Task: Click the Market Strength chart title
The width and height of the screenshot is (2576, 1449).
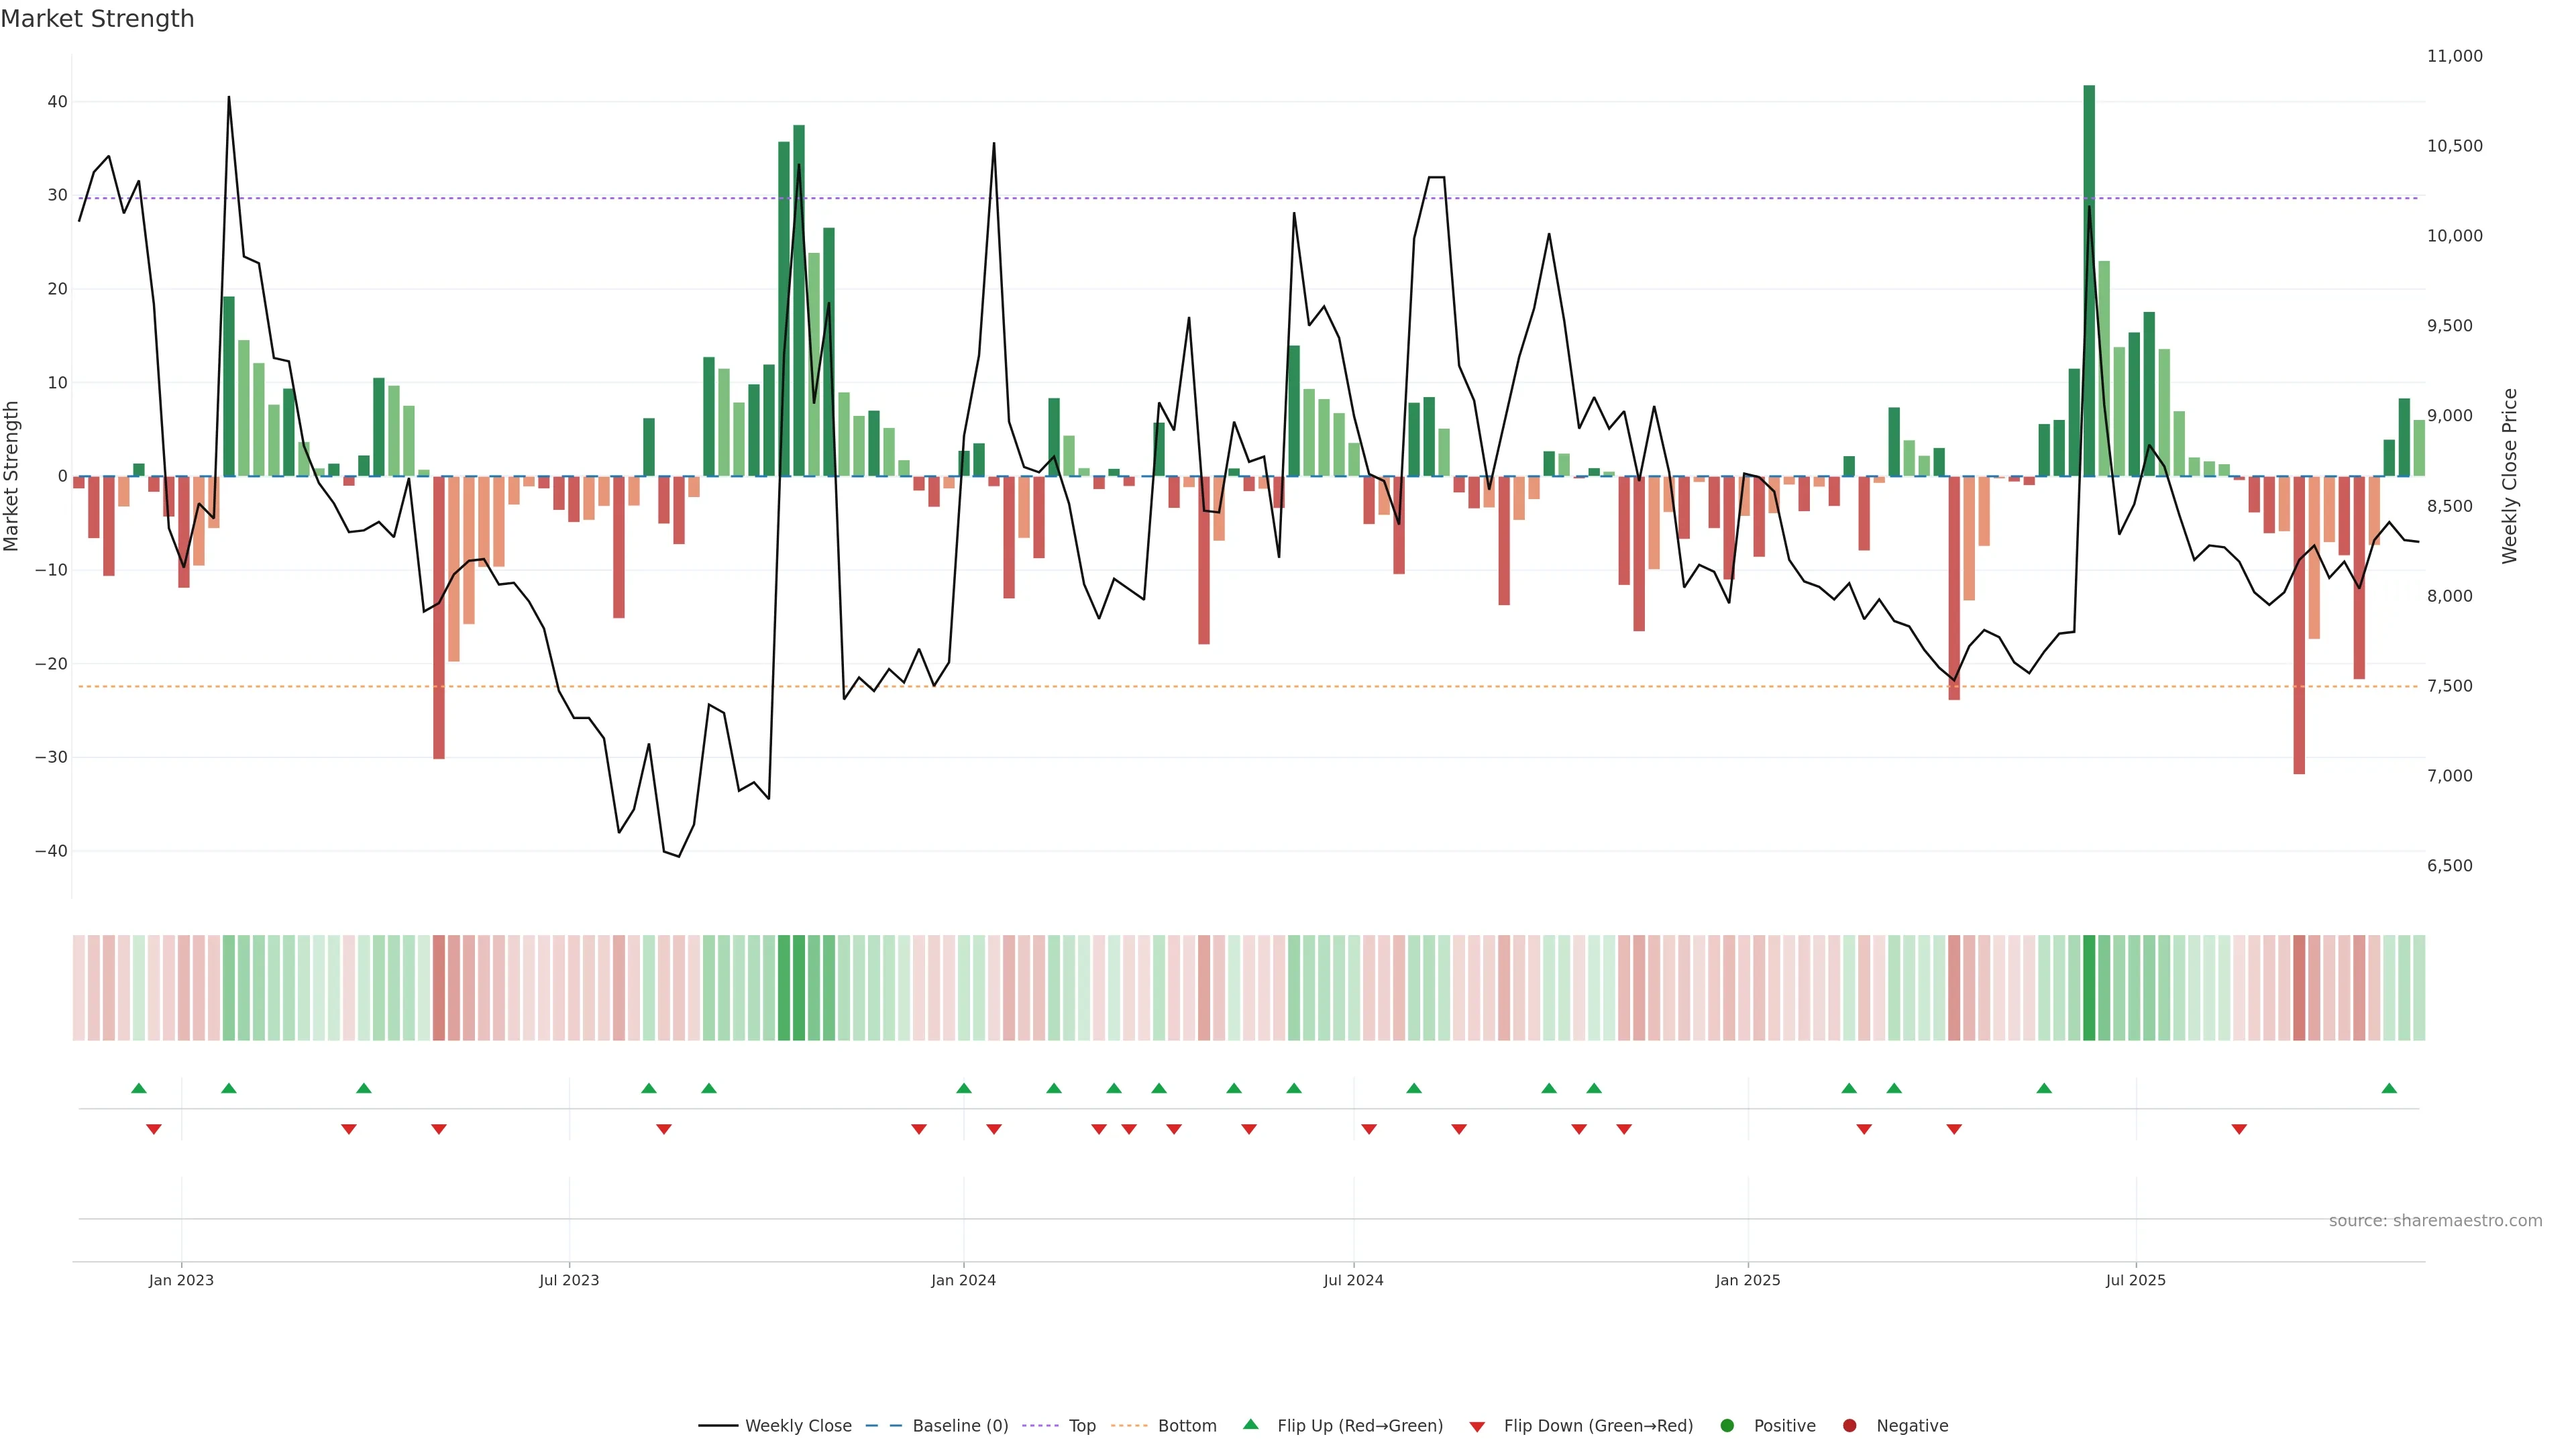Action: (97, 19)
